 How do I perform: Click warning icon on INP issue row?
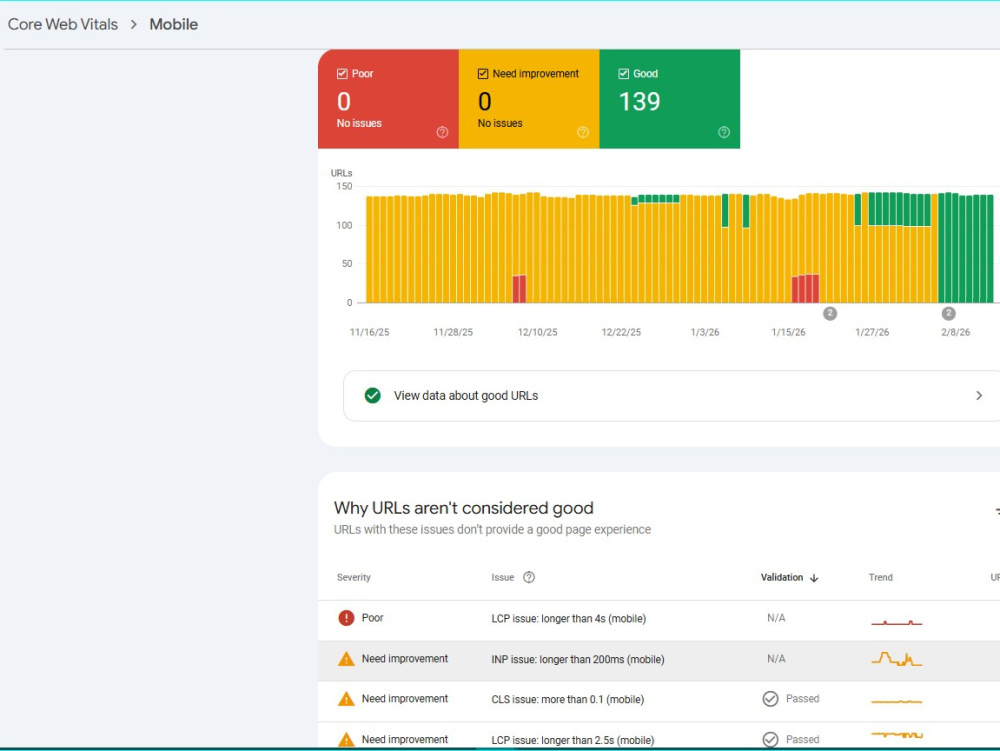[x=346, y=659]
